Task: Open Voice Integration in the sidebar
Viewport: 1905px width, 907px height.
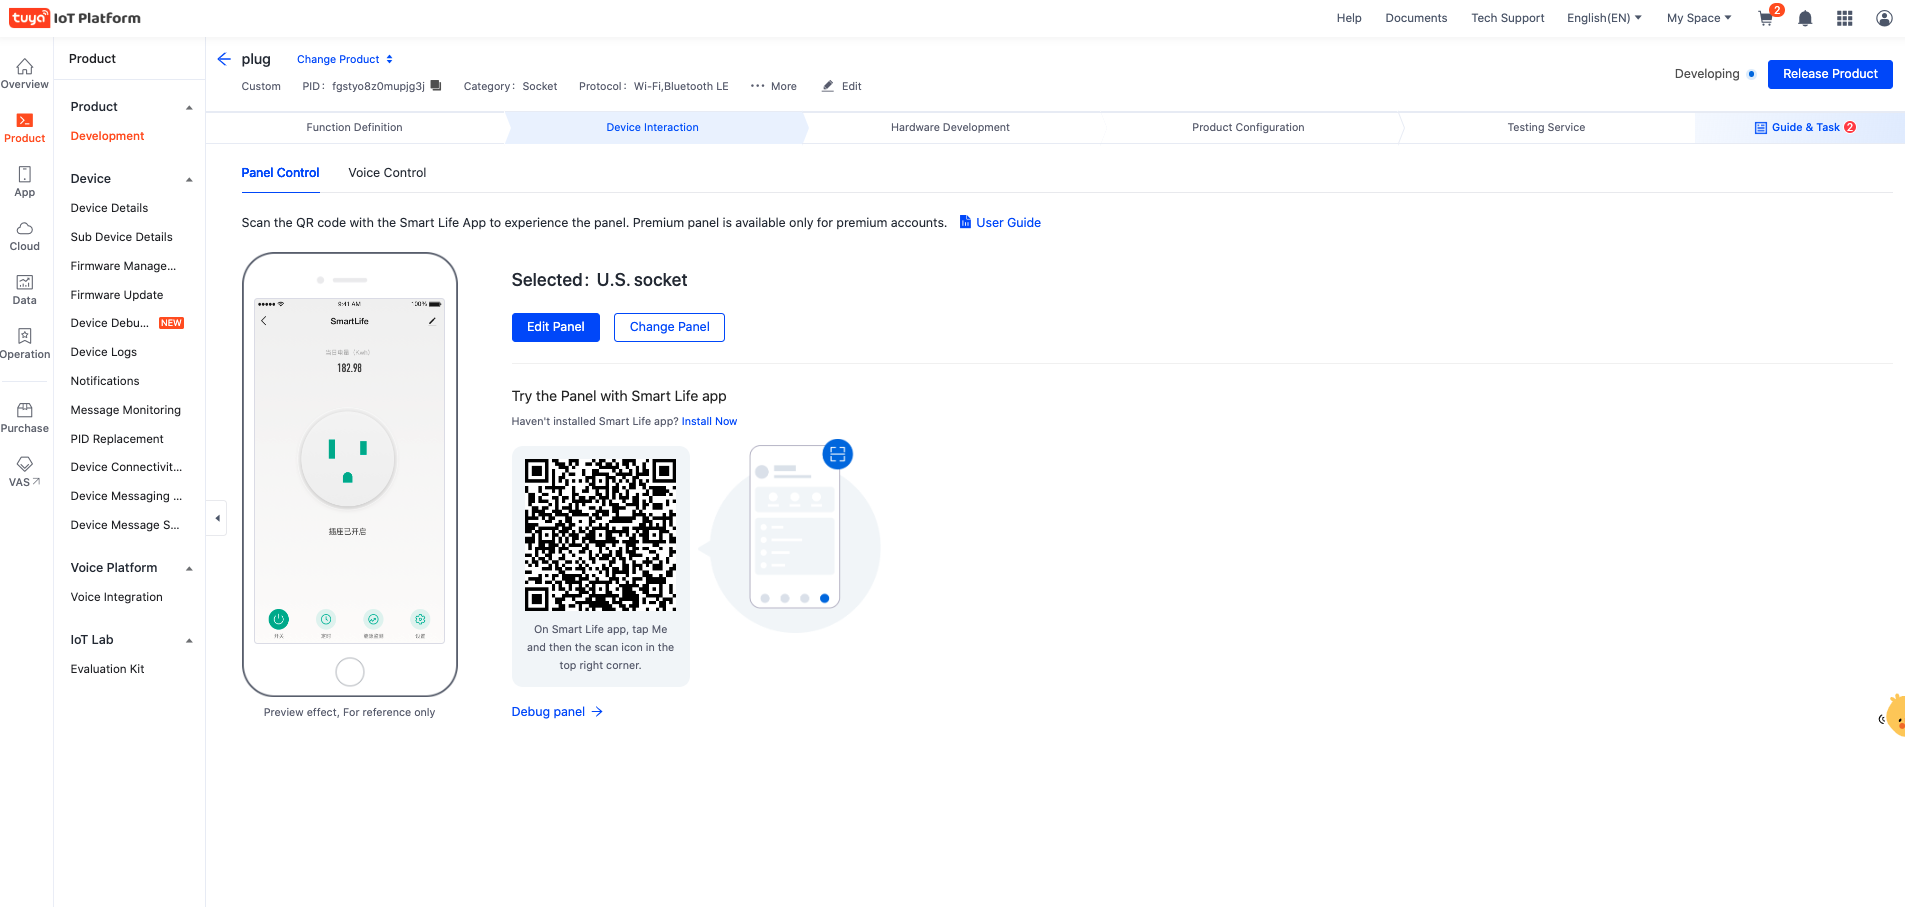Action: pos(116,597)
